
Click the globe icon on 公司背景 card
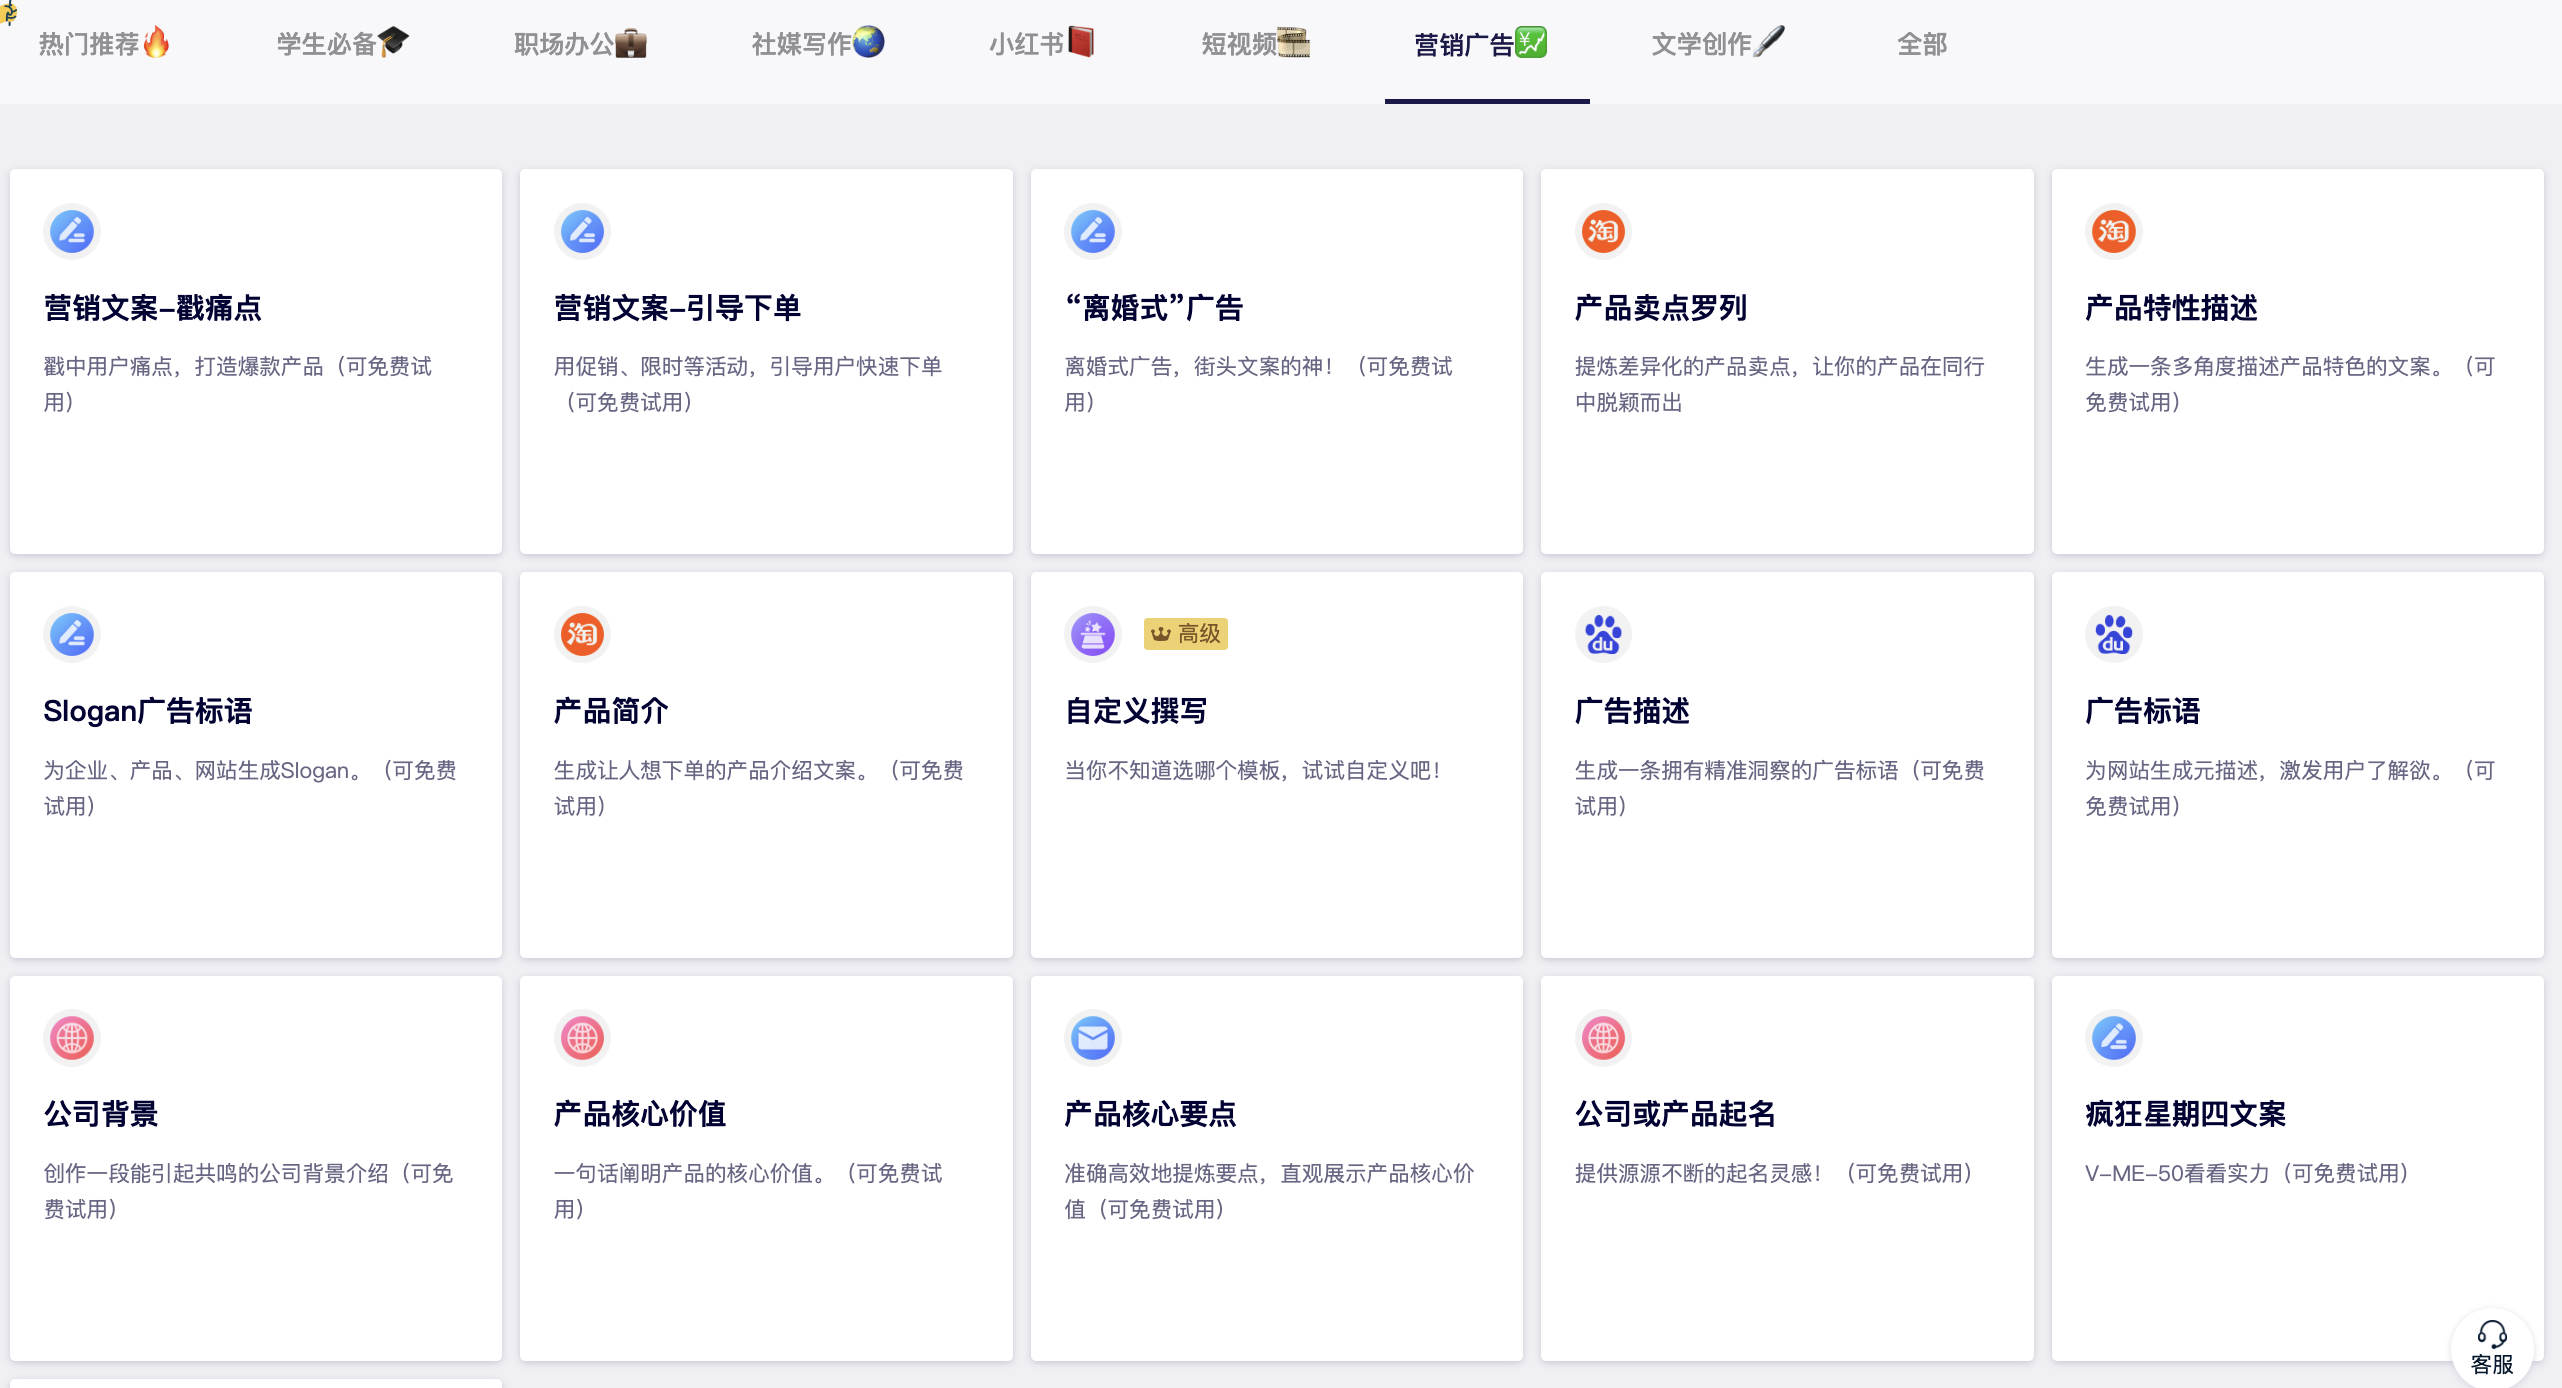pos(72,1038)
